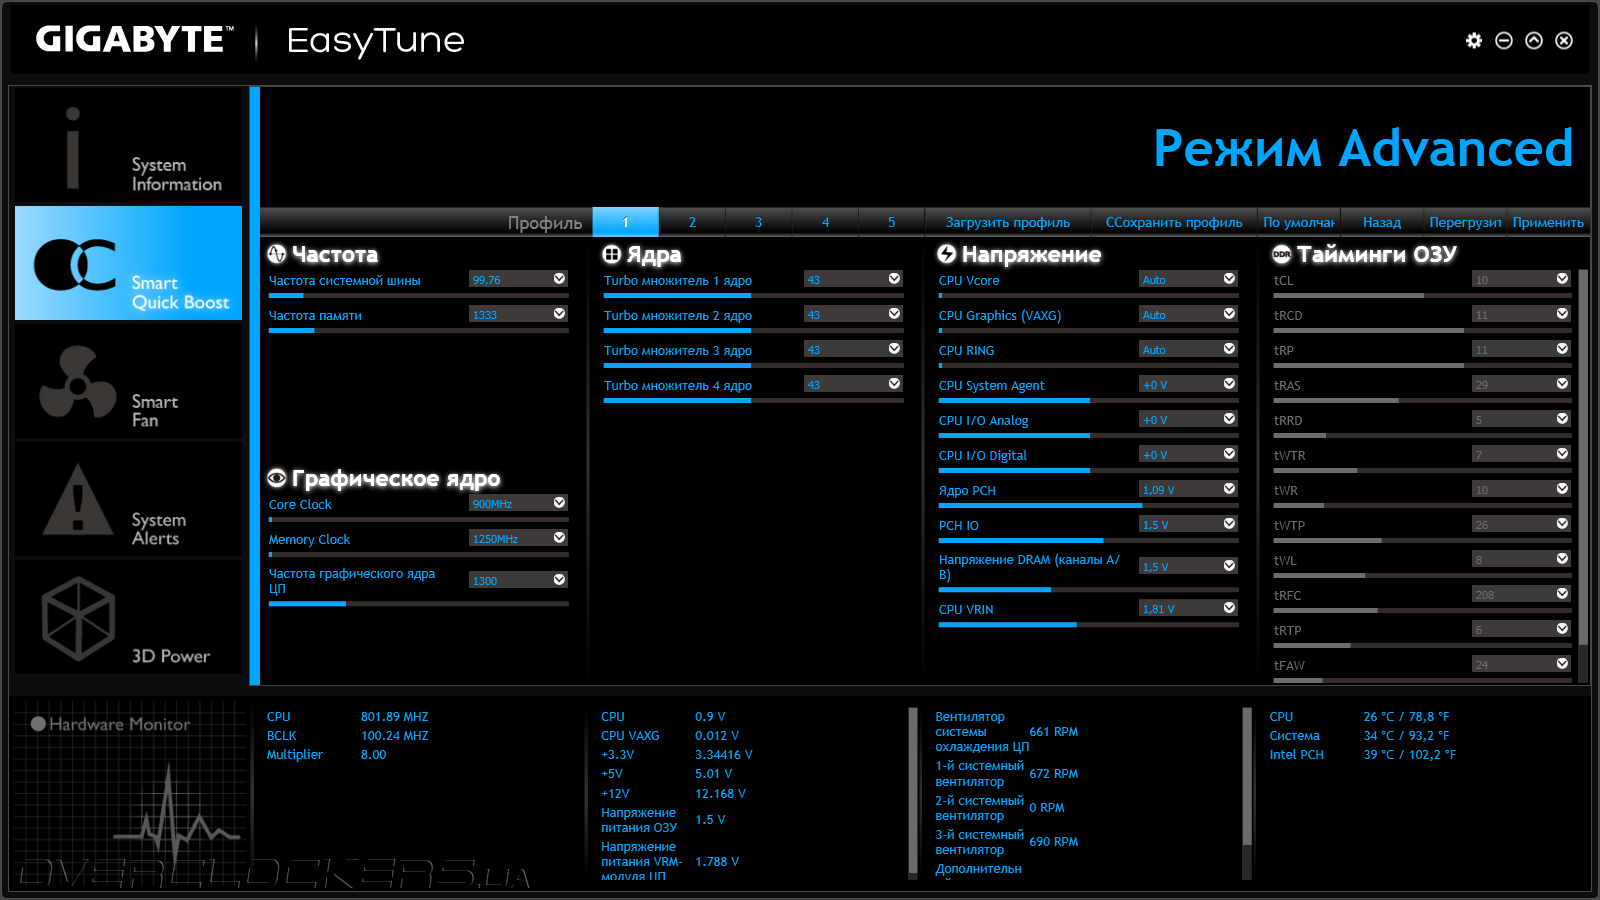1600x900 pixels.
Task: Open 3D Power section
Action: tap(128, 617)
